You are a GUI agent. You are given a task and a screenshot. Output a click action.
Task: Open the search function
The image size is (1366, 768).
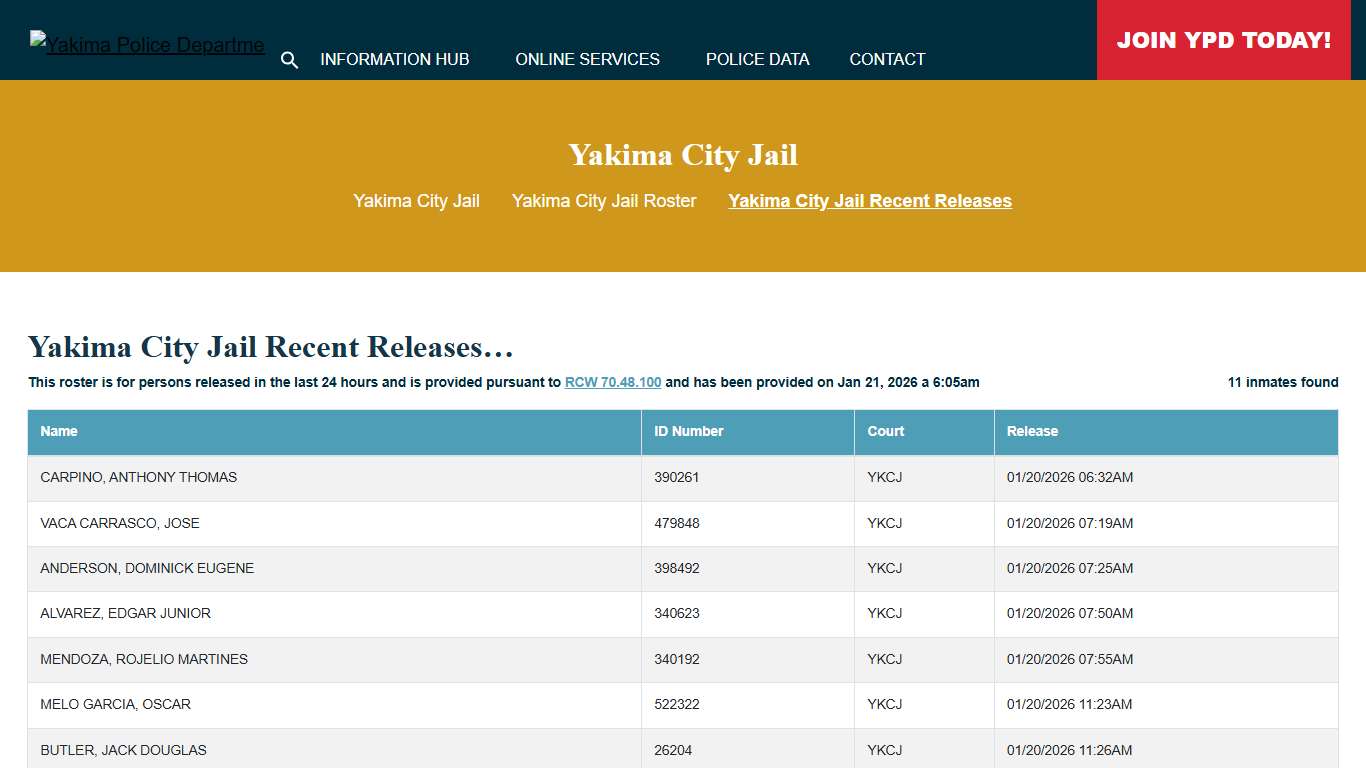pyautogui.click(x=289, y=60)
